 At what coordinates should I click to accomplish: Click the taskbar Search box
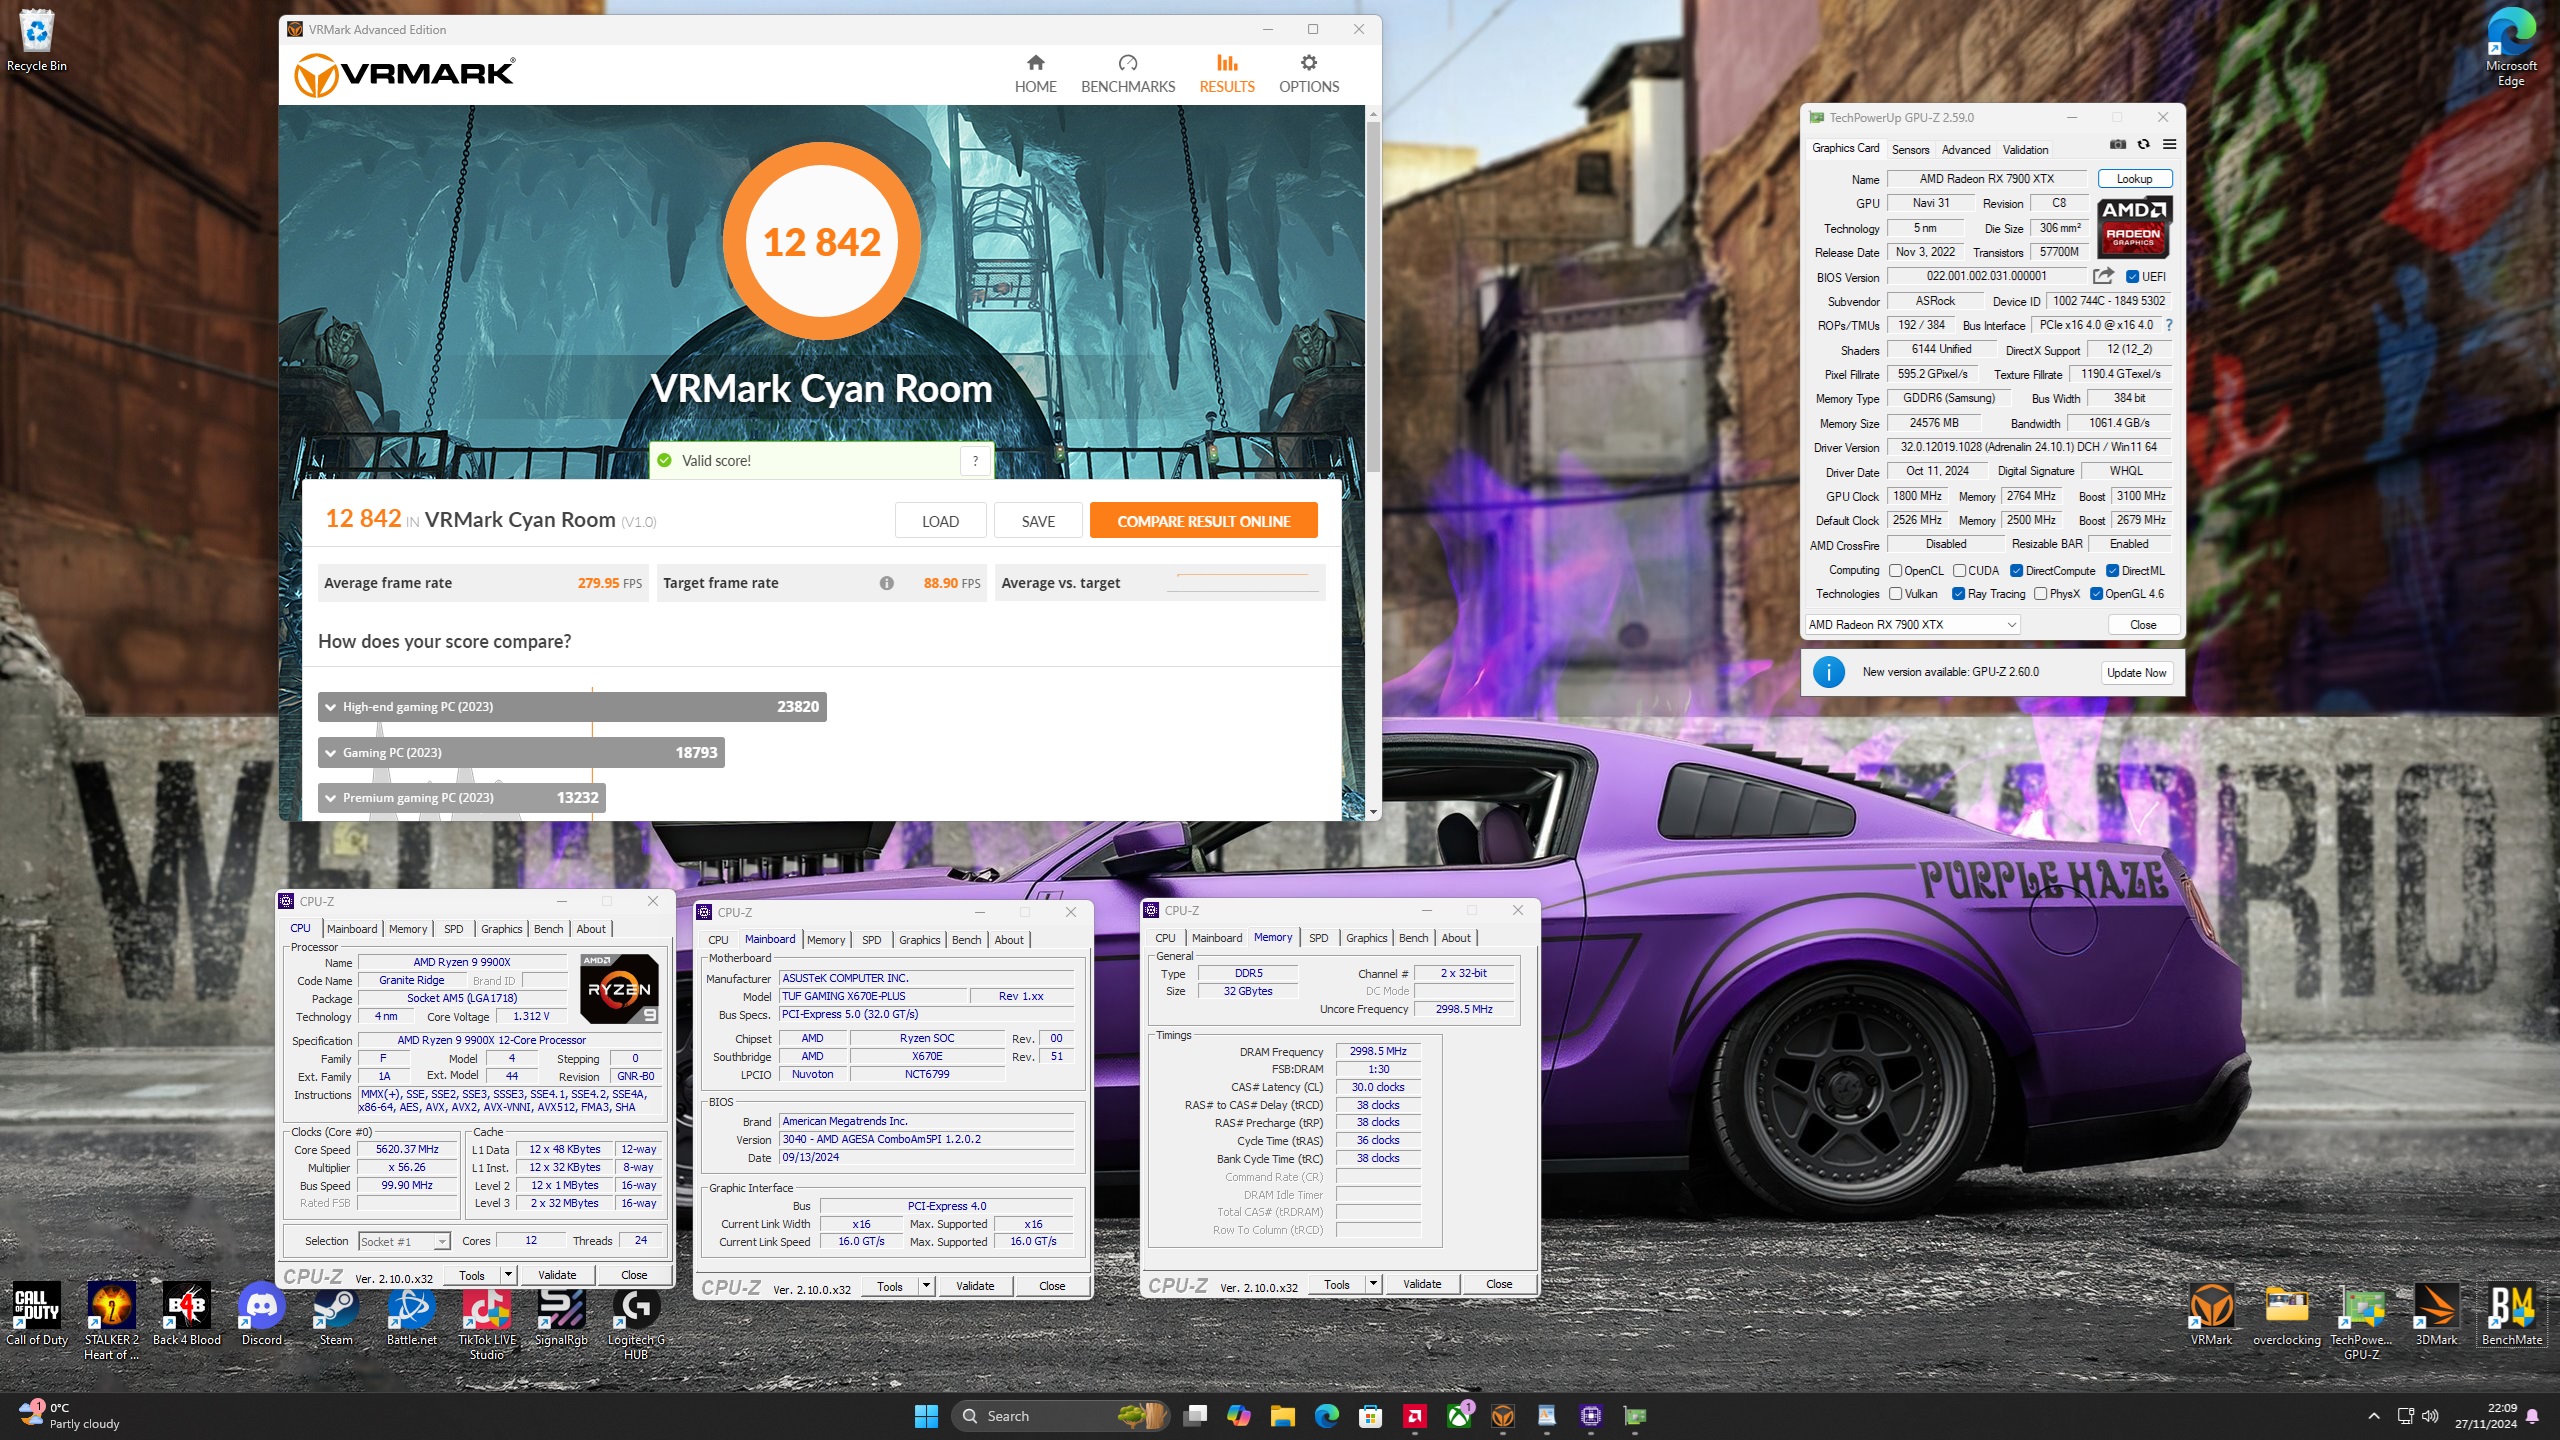coord(1060,1416)
